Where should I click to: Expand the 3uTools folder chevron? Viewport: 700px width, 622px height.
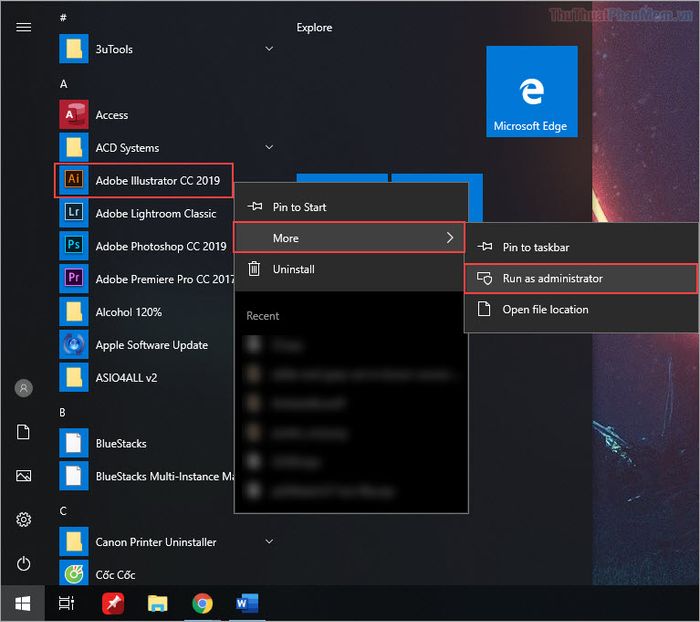[x=269, y=48]
